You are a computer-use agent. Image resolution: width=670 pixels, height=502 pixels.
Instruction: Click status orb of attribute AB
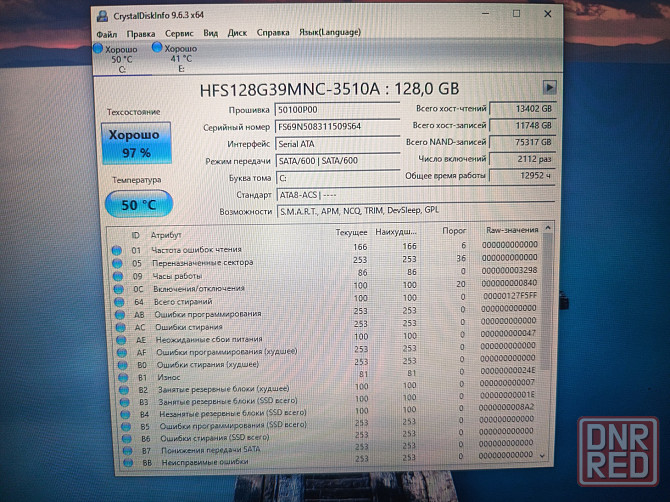tap(120, 315)
